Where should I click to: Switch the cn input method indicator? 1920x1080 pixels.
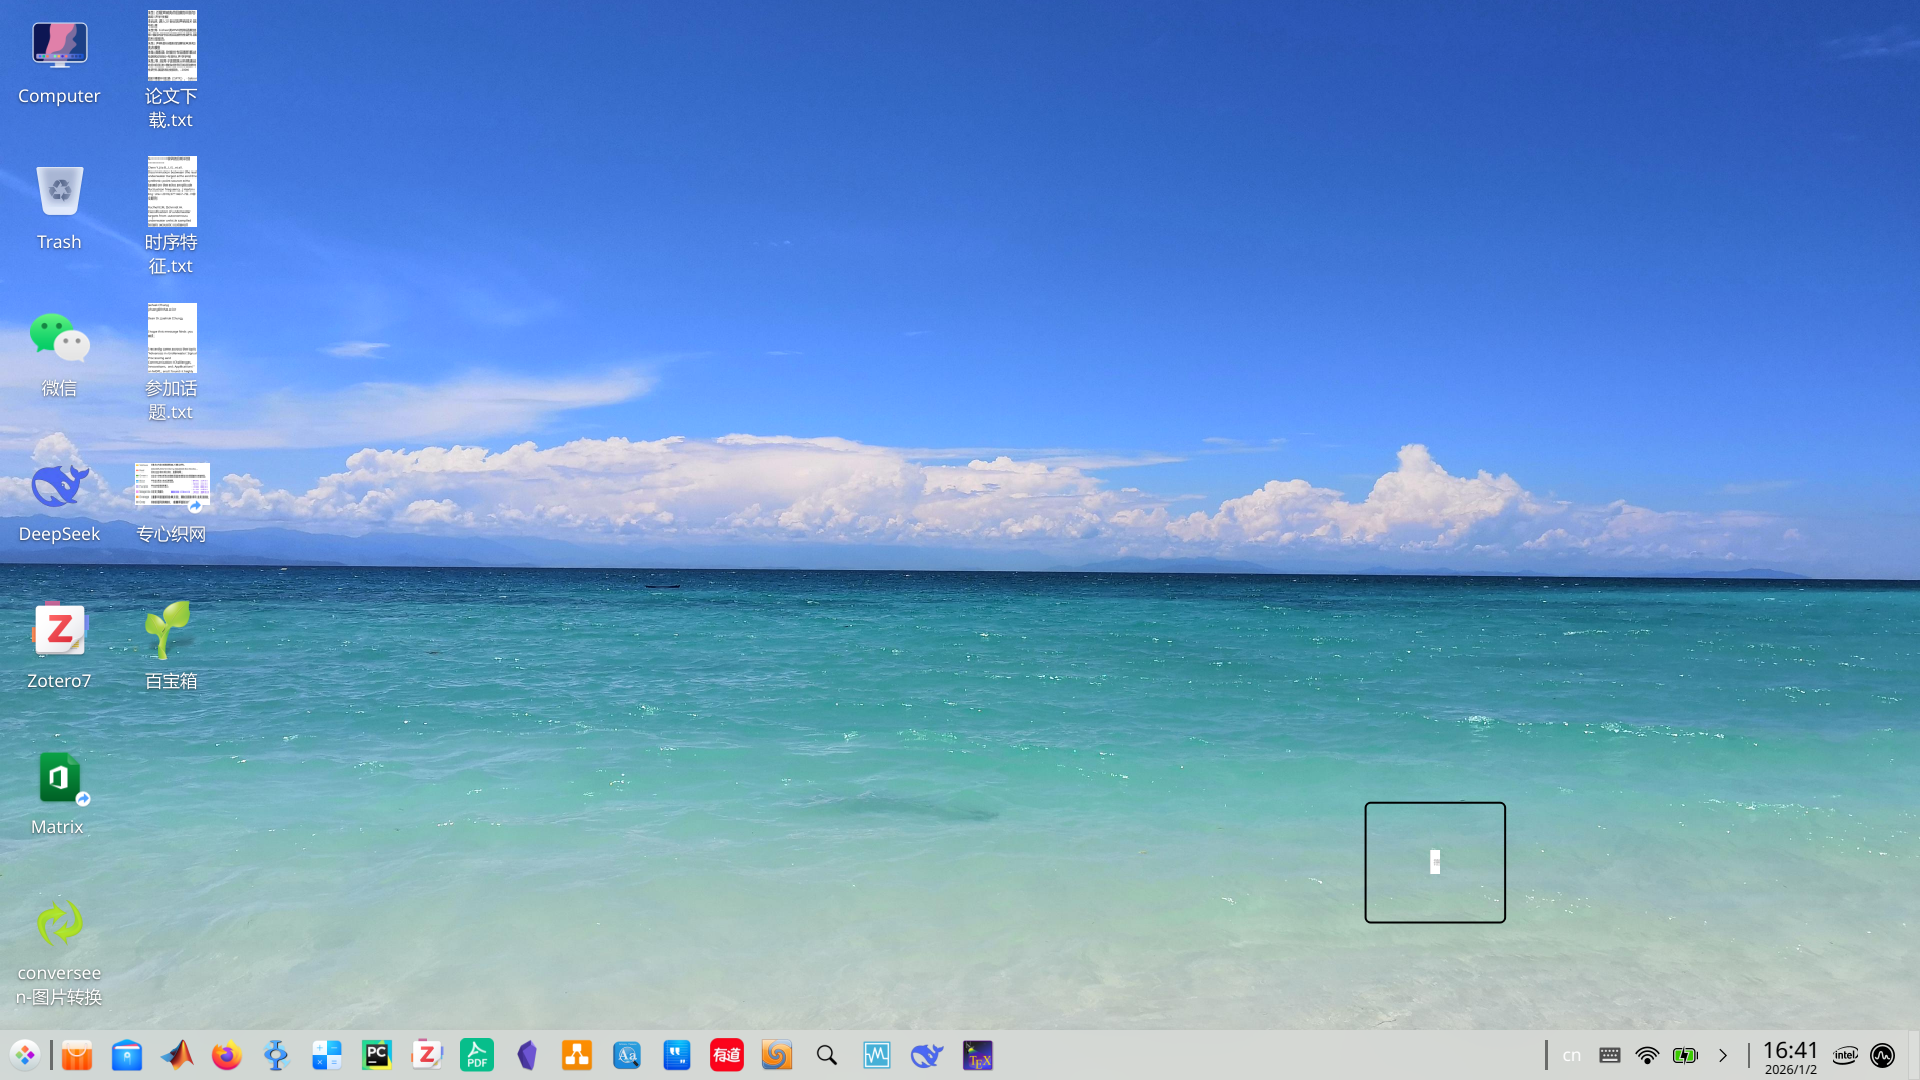tap(1572, 1055)
